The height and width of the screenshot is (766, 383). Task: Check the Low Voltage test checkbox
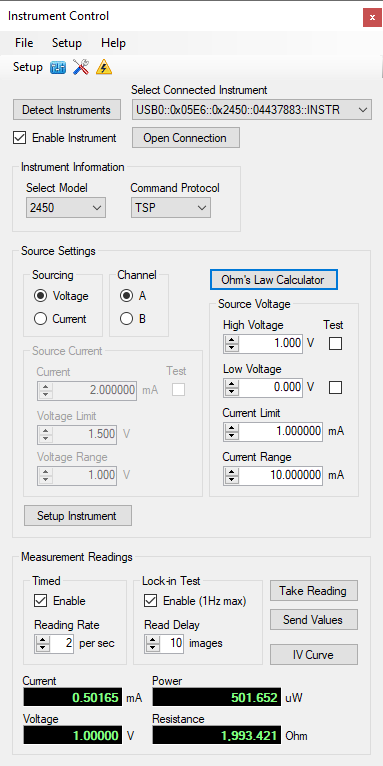click(335, 387)
